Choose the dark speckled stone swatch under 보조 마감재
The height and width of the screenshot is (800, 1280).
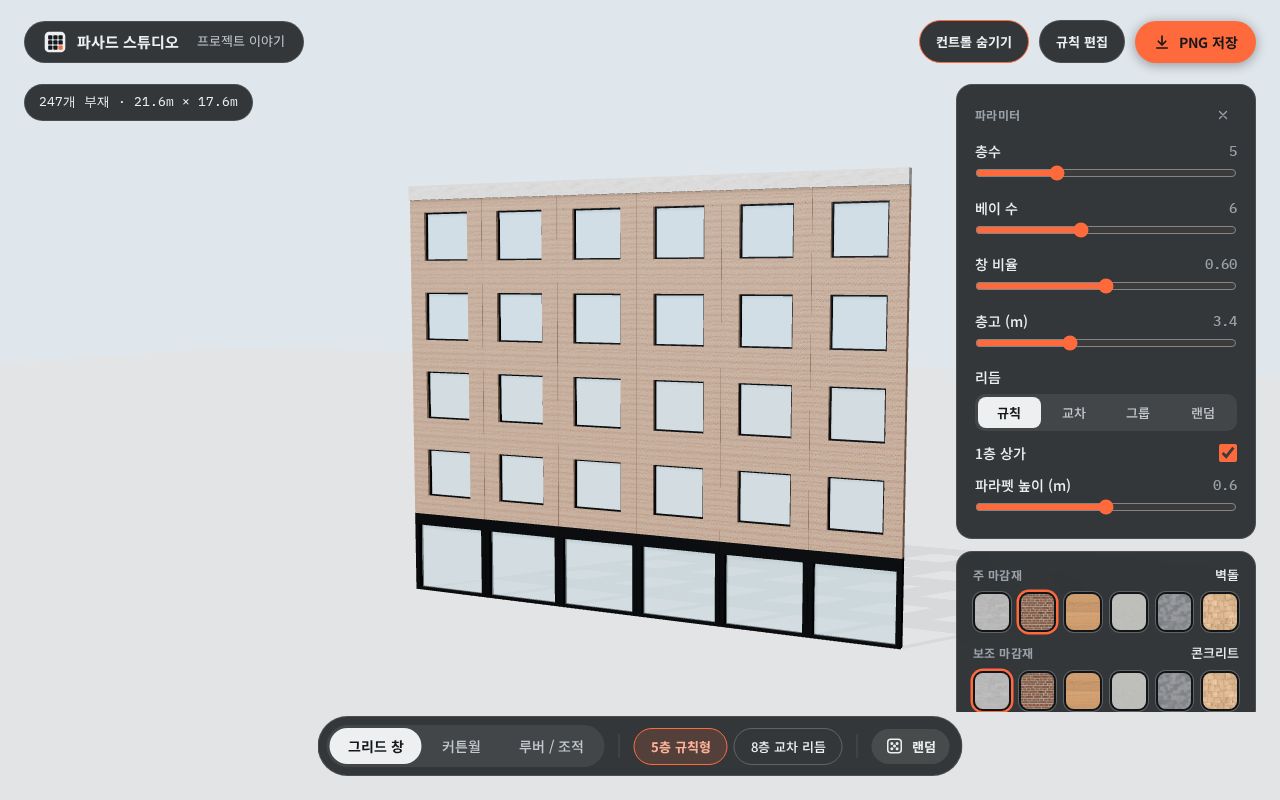pyautogui.click(x=1174, y=691)
